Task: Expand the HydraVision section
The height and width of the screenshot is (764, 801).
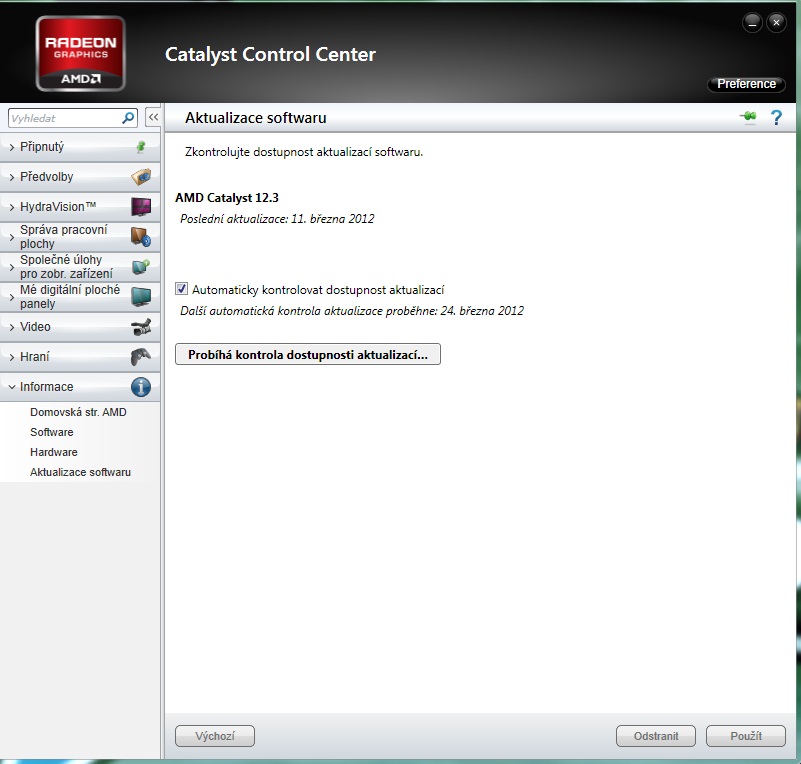Action: click(80, 207)
